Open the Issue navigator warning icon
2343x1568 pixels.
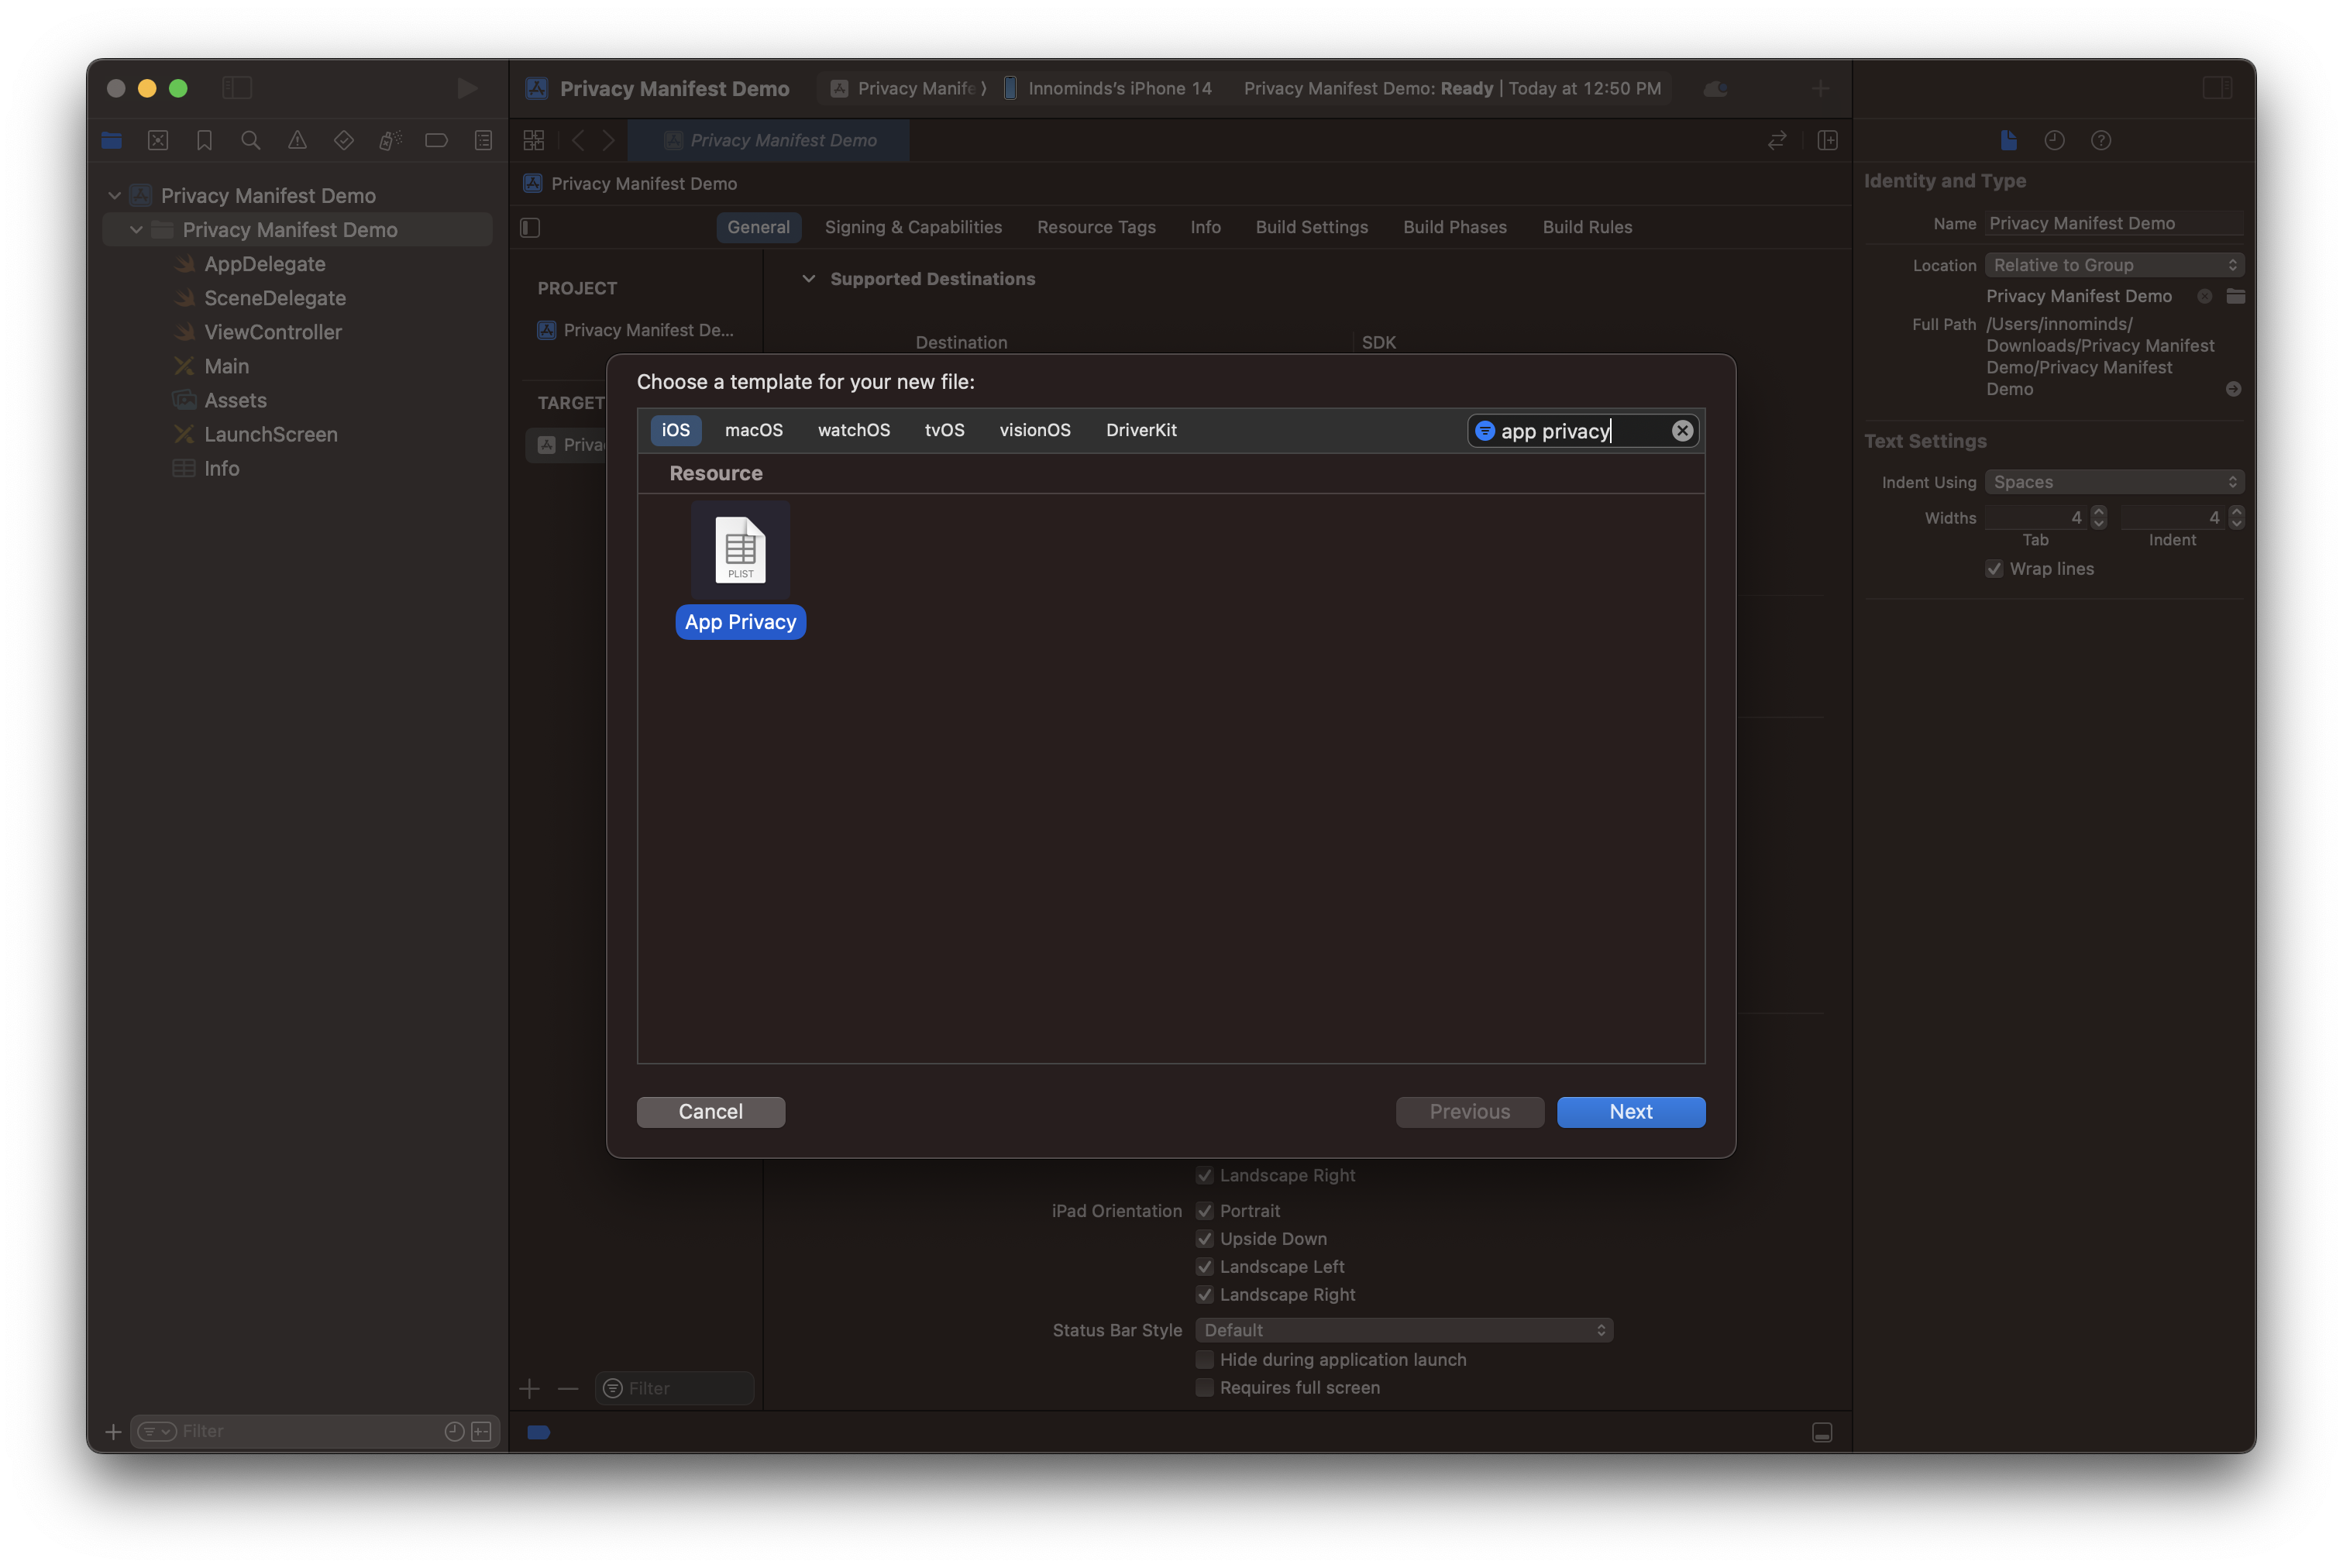coord(297,141)
